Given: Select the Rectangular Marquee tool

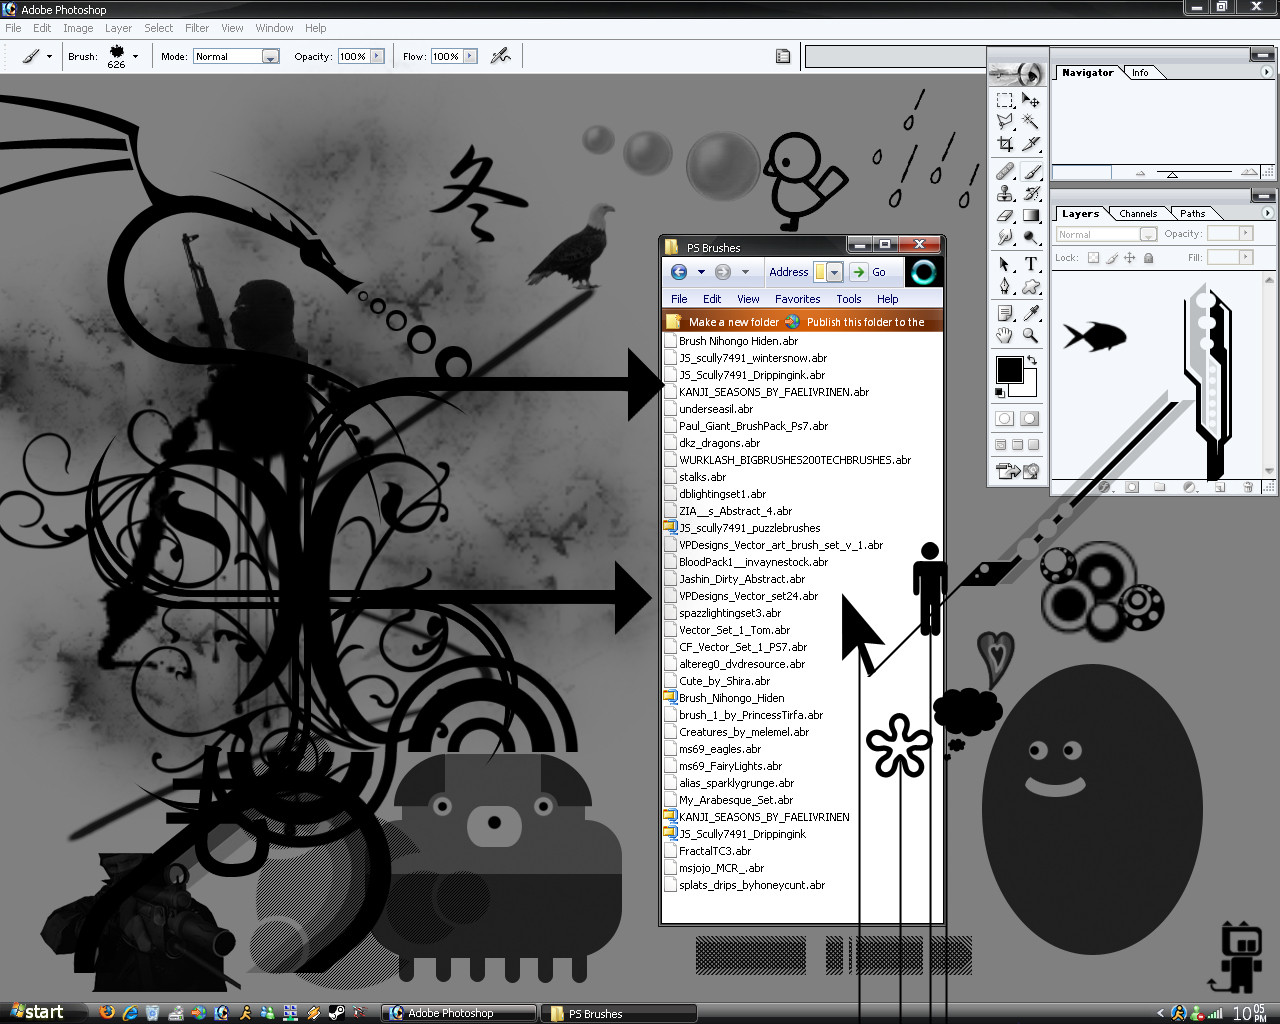Looking at the screenshot, I should coord(1005,100).
